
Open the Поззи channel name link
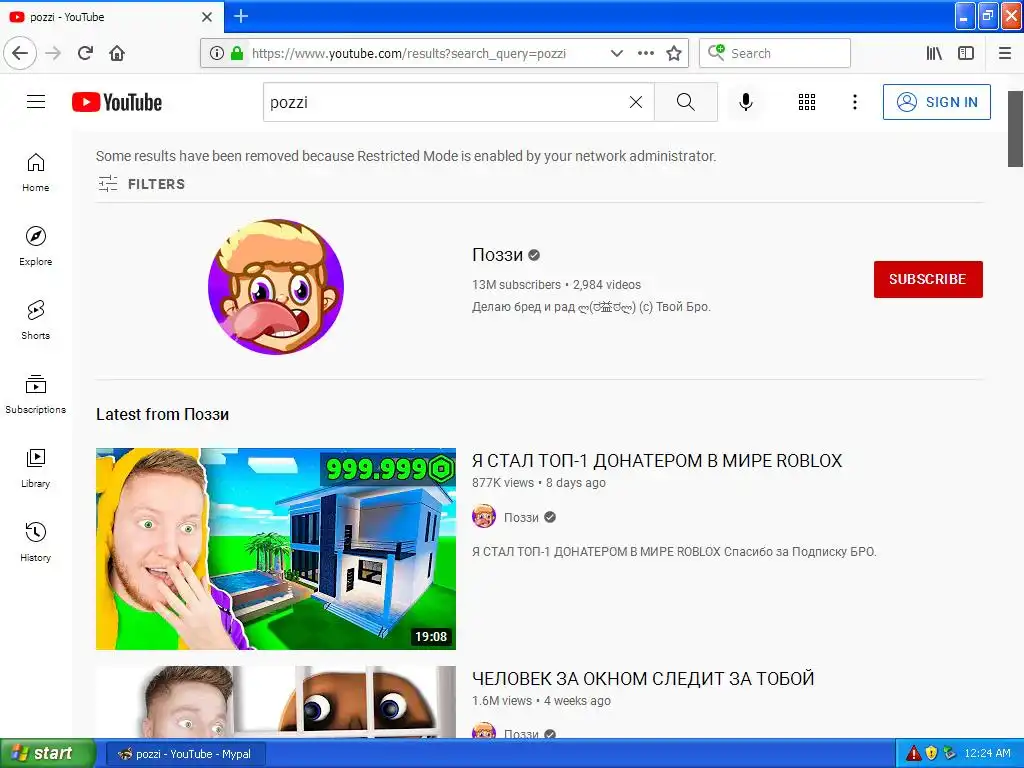click(x=498, y=255)
